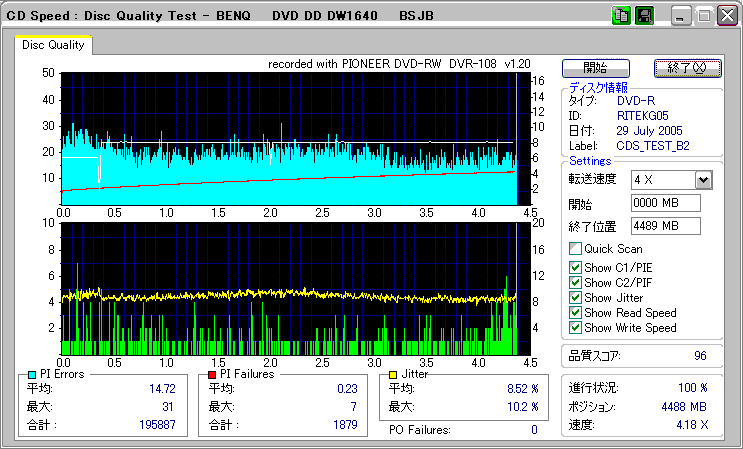Minimize the CD Speed window
The width and height of the screenshot is (743, 449).
pyautogui.click(x=681, y=16)
